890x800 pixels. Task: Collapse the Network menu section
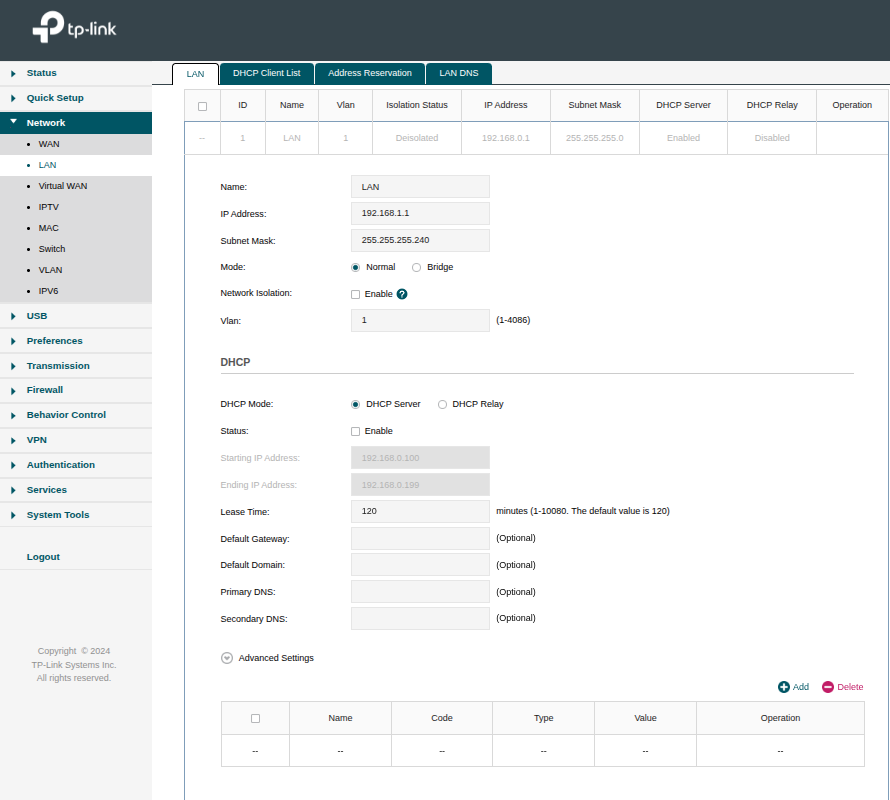tap(76, 123)
